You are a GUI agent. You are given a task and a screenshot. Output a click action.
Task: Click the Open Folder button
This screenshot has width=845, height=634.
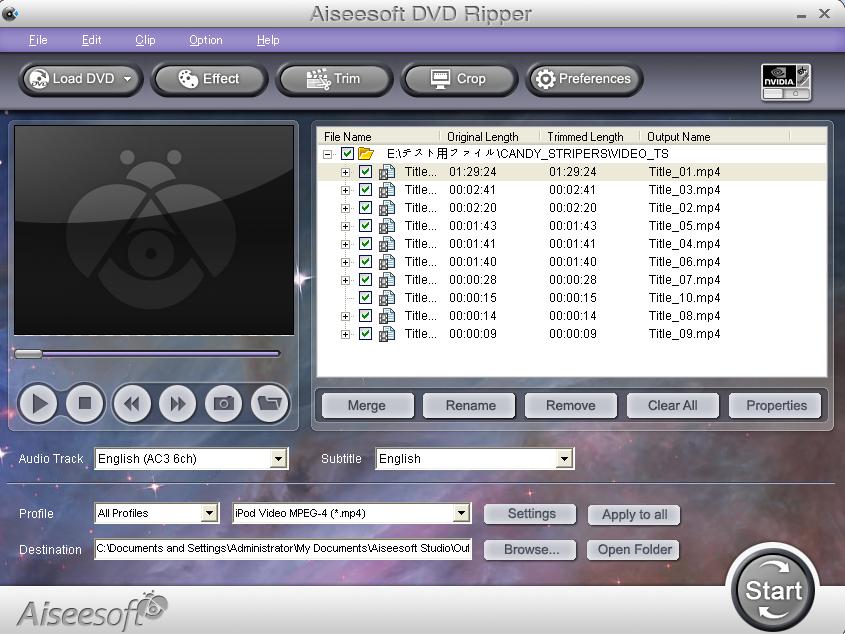(x=633, y=550)
